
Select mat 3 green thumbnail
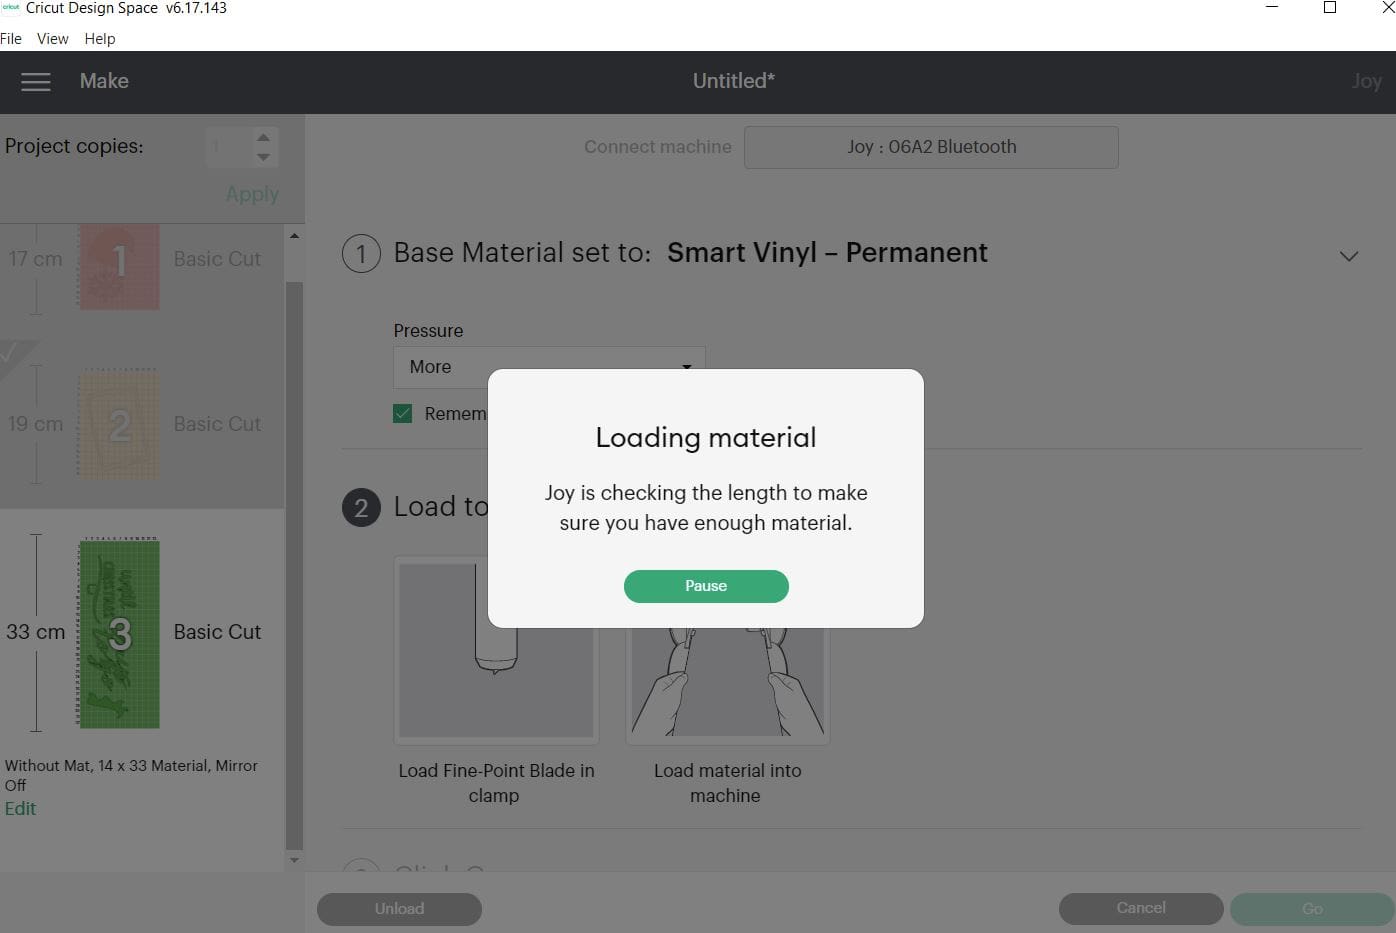(119, 633)
